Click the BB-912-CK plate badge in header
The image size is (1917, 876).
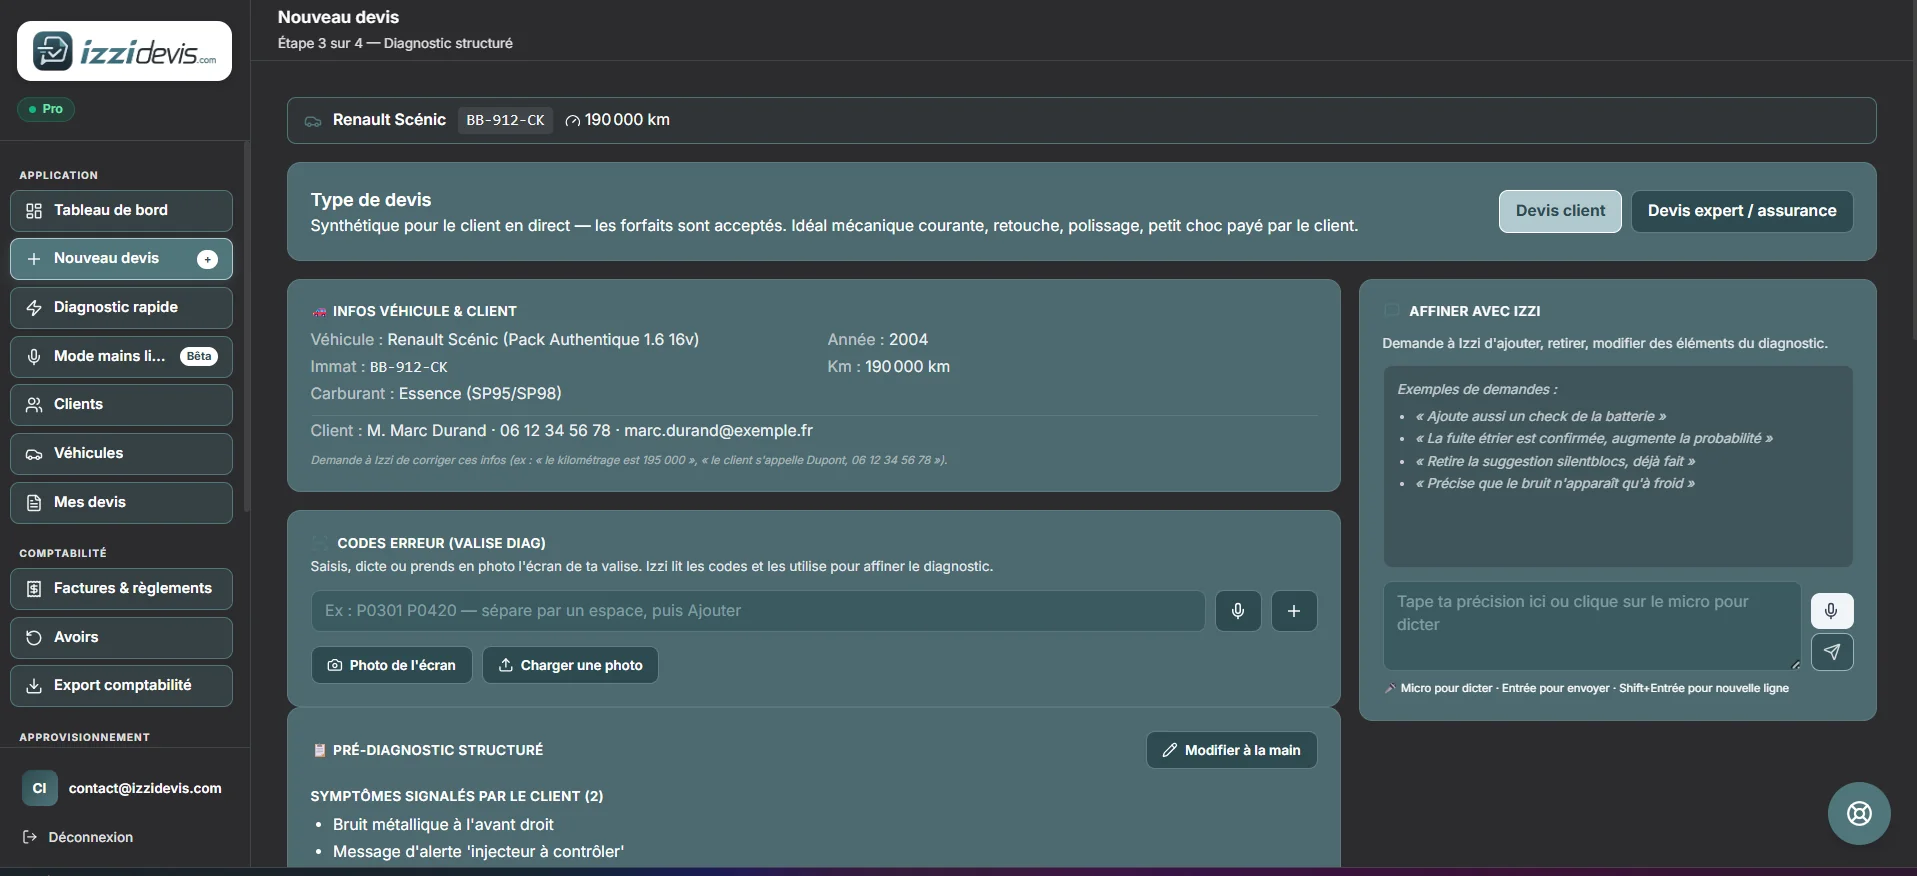click(505, 120)
